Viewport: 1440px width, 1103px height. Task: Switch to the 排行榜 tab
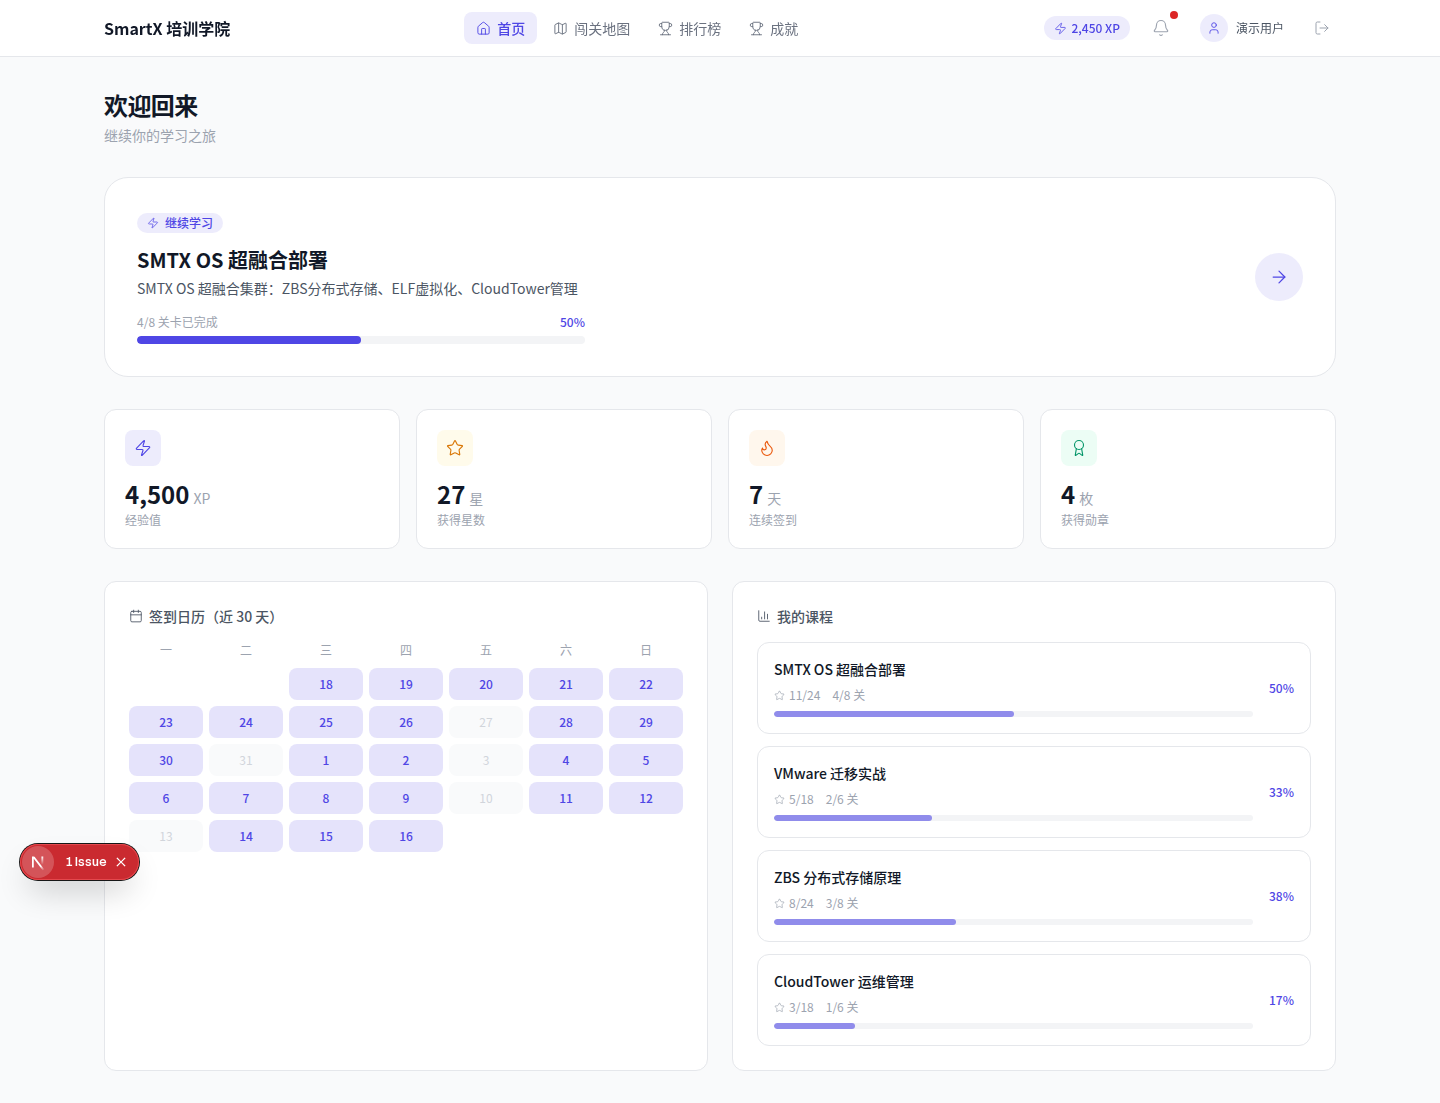[689, 29]
